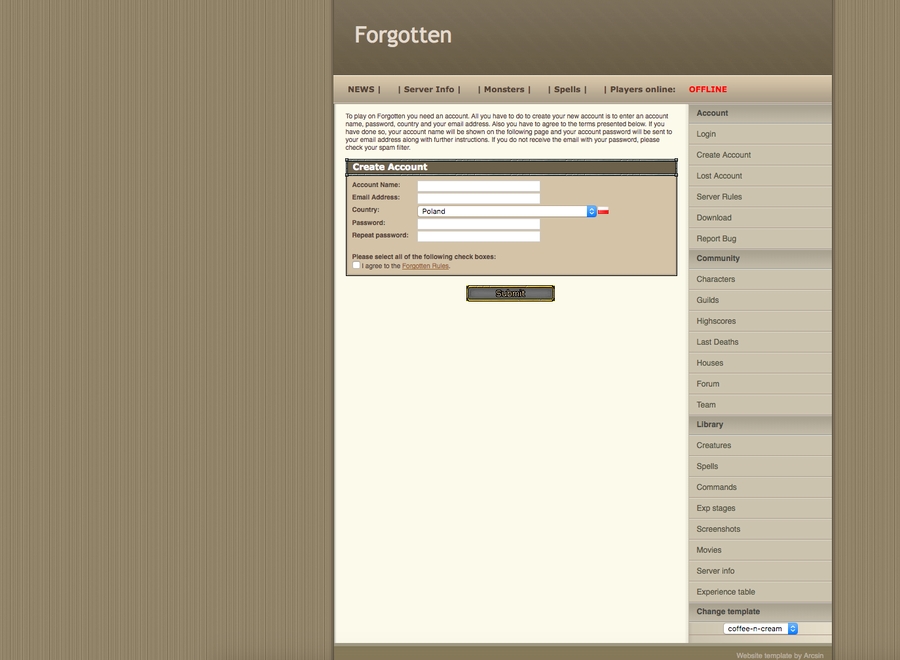This screenshot has height=660, width=900.
Task: Click the Repeat password field
Action: [x=478, y=236]
